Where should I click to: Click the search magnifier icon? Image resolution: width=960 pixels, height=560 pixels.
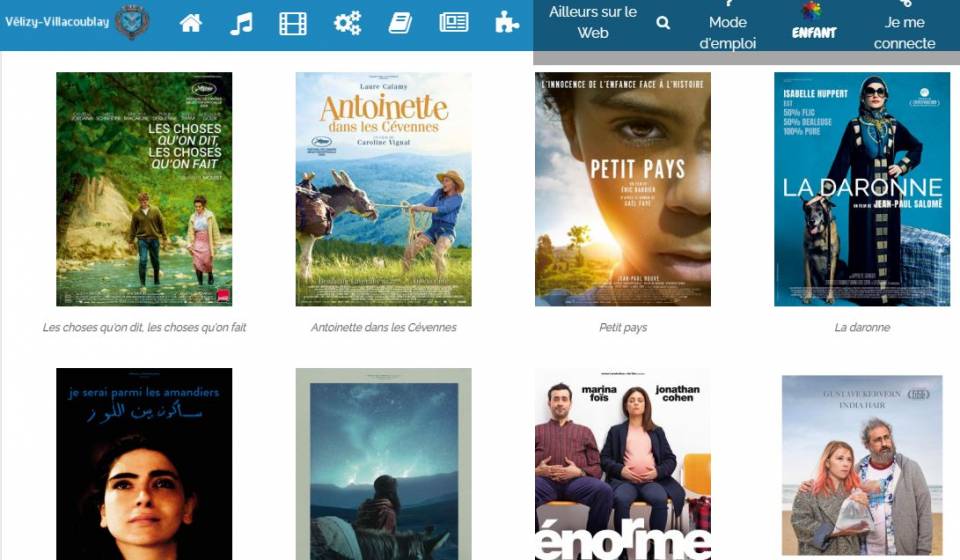click(662, 23)
